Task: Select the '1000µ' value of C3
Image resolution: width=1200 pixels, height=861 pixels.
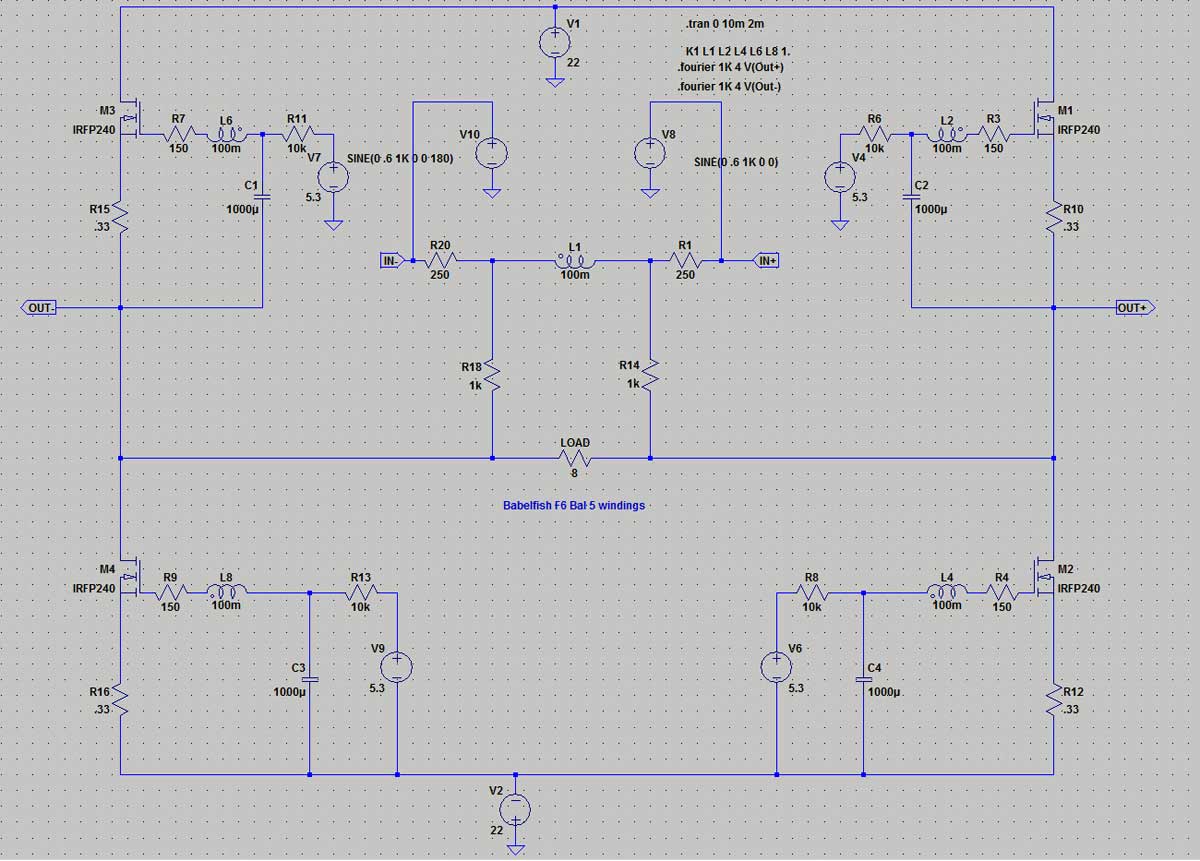Action: [288, 693]
